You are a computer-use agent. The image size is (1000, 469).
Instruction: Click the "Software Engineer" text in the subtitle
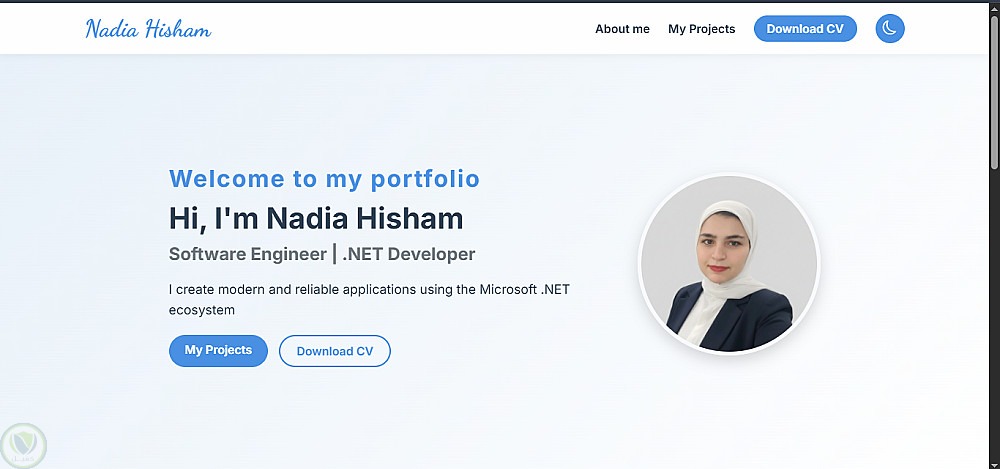pyautogui.click(x=247, y=254)
